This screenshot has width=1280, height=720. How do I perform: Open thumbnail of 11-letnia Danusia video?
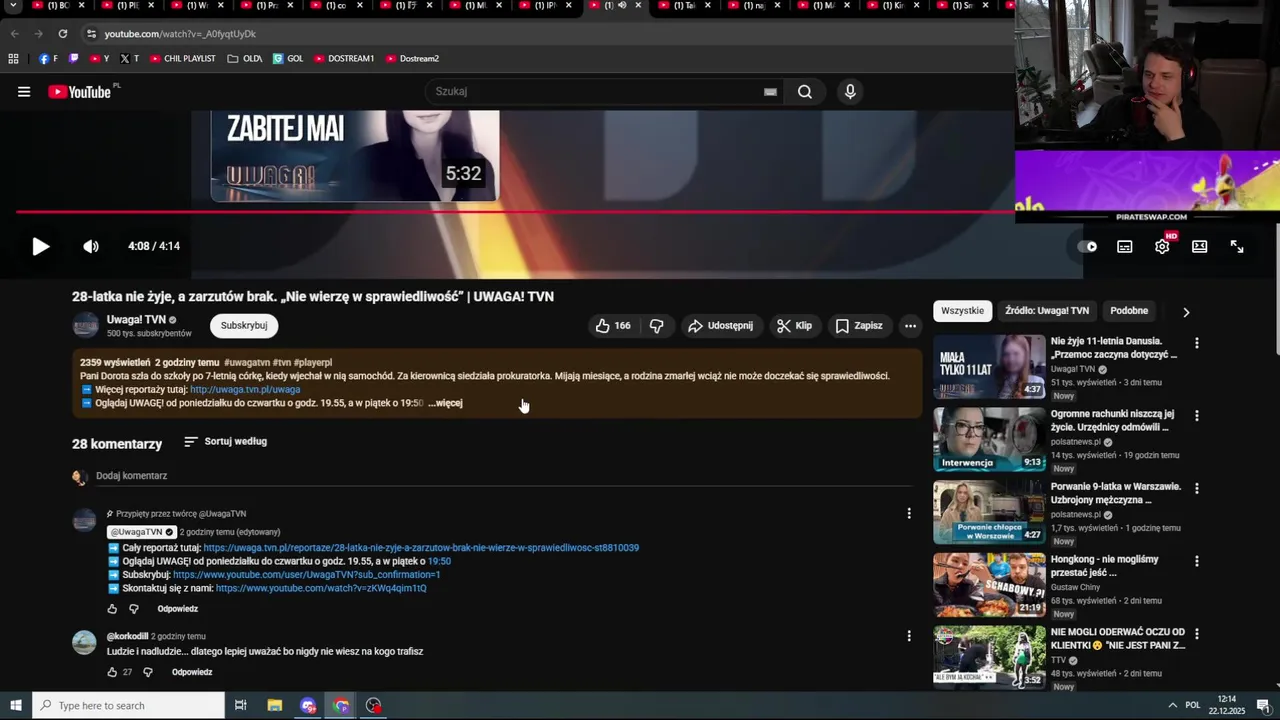pos(989,367)
